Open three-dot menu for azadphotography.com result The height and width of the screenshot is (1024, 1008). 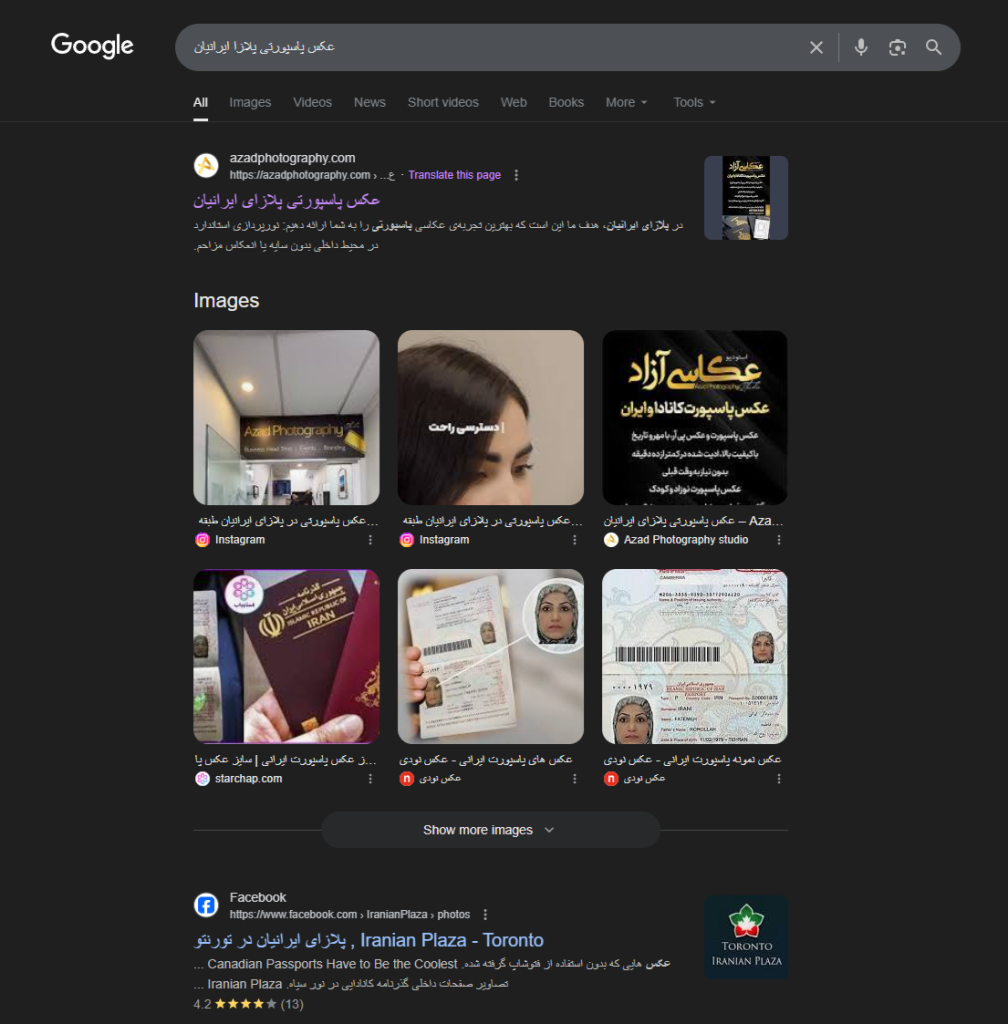pos(516,175)
